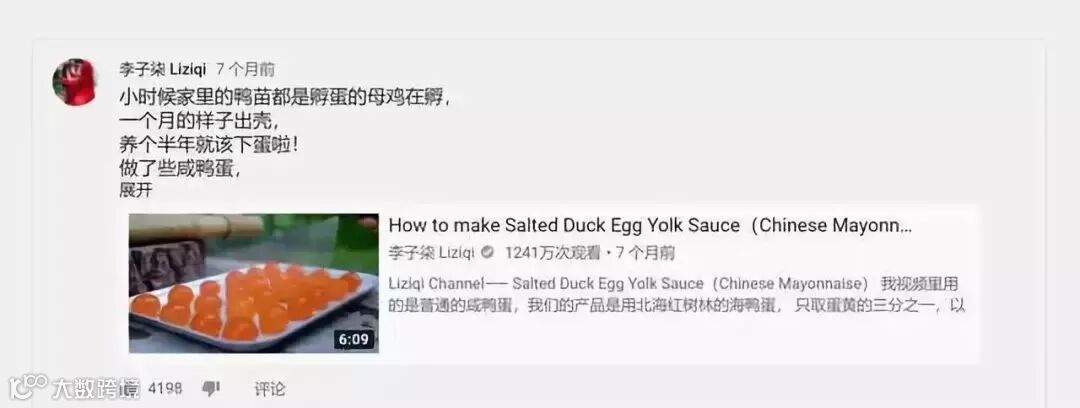Click the comment line 一个月的样子出壳
This screenshot has width=1080, height=408.
point(199,121)
